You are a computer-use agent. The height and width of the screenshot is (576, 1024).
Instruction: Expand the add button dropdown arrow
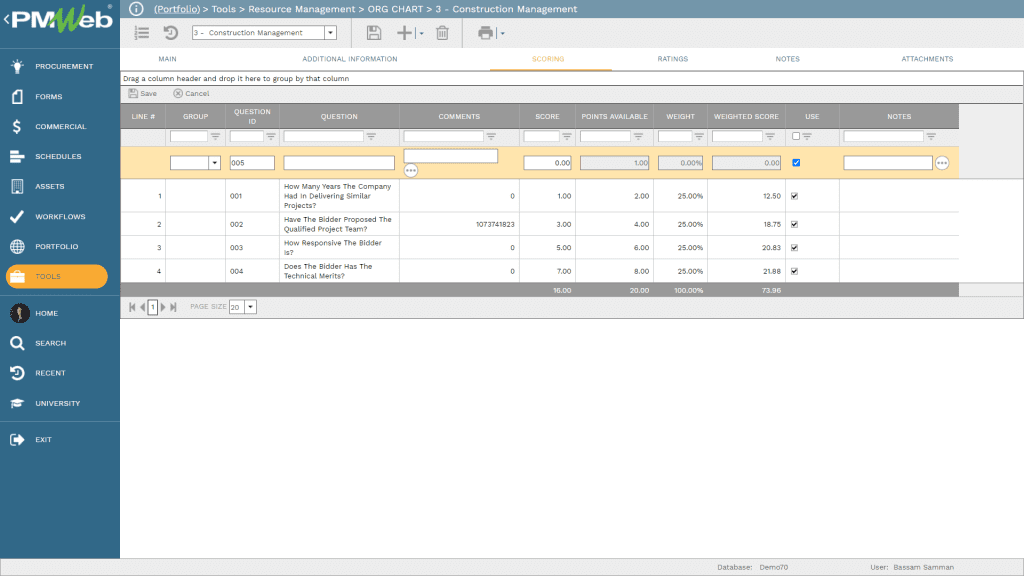421,33
